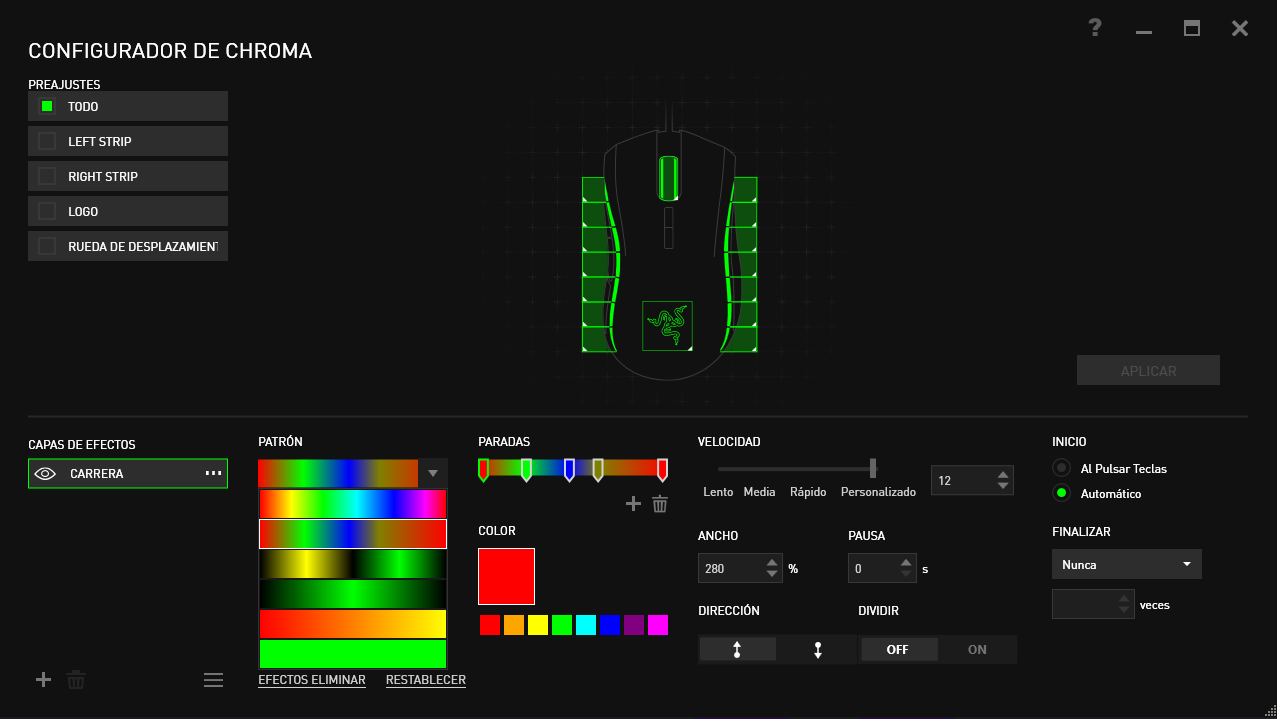The image size is (1277, 719).
Task: Increase the Pausa seconds value
Action: pos(905,563)
